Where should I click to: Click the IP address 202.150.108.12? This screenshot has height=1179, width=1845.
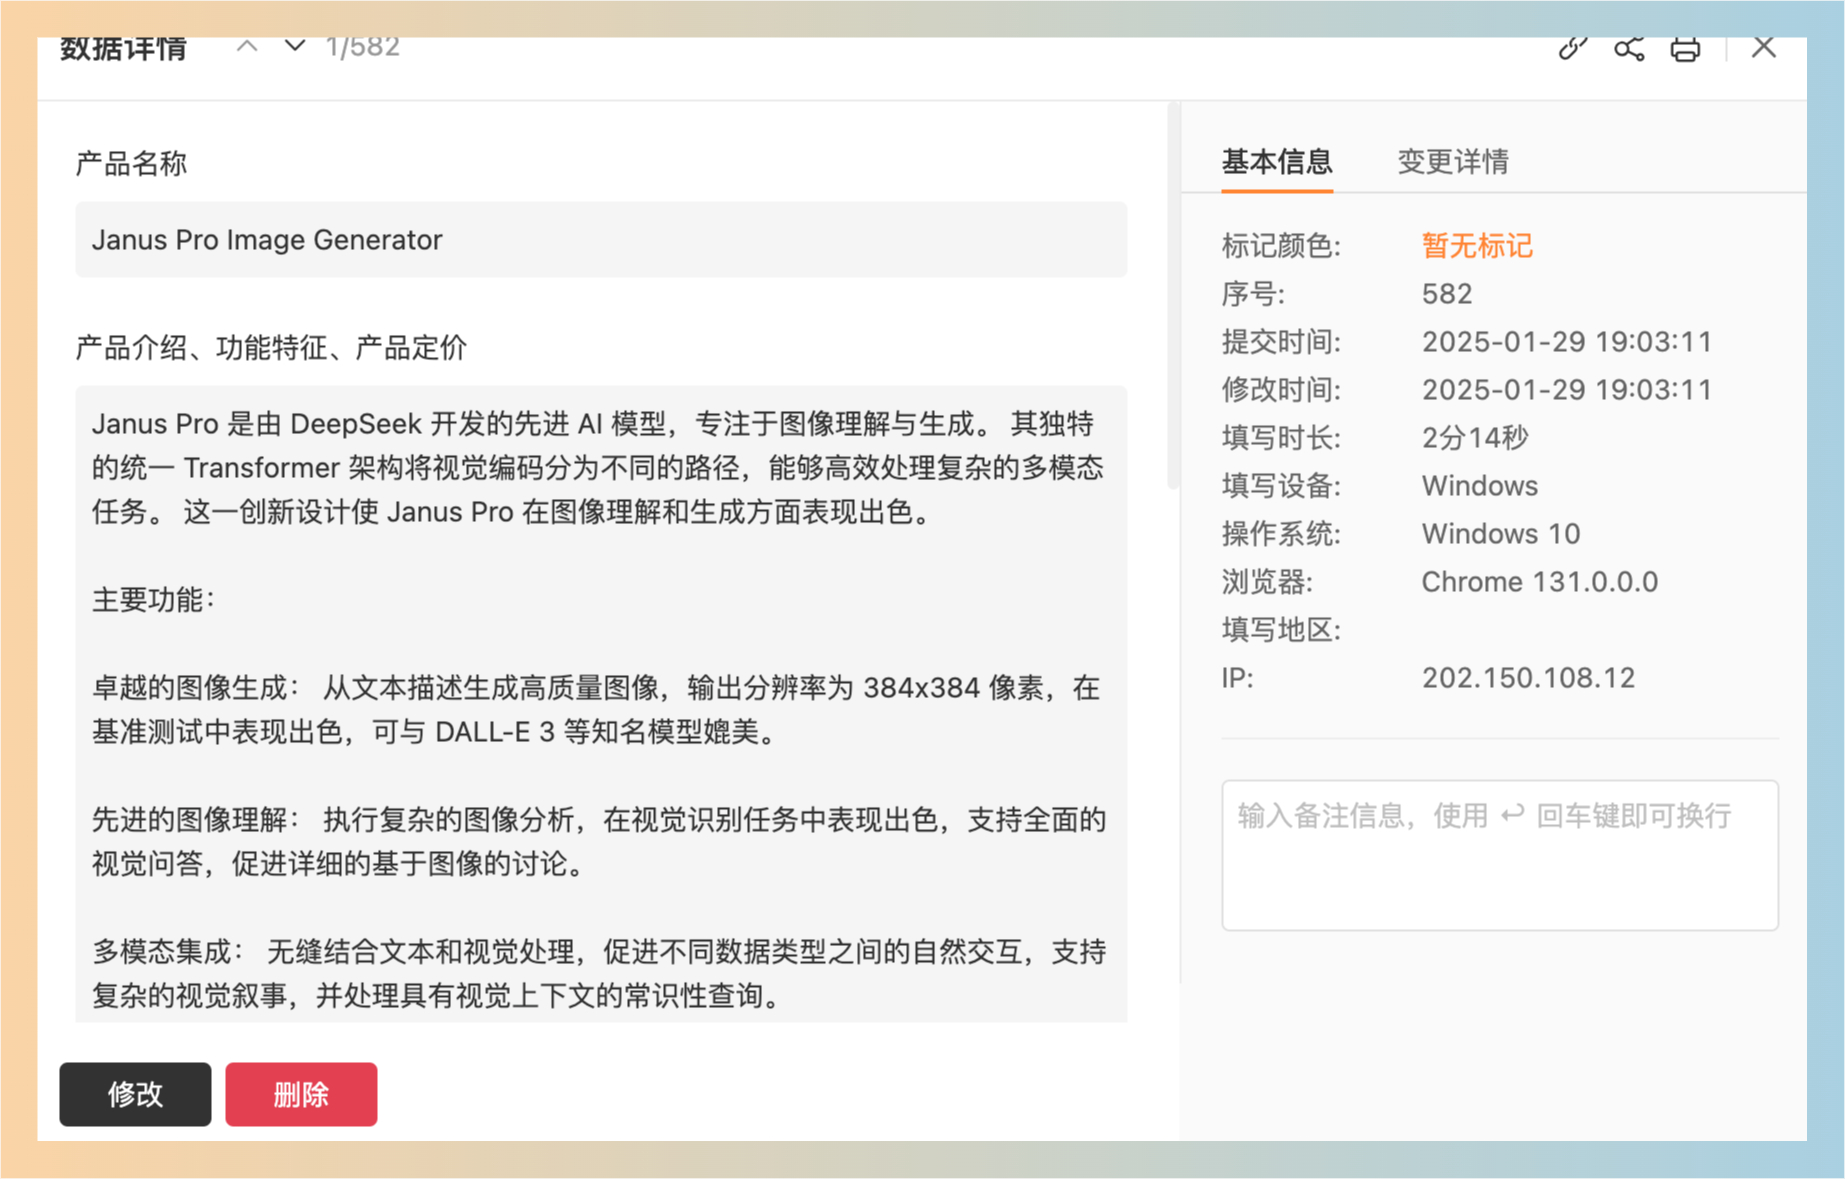[1527, 678]
